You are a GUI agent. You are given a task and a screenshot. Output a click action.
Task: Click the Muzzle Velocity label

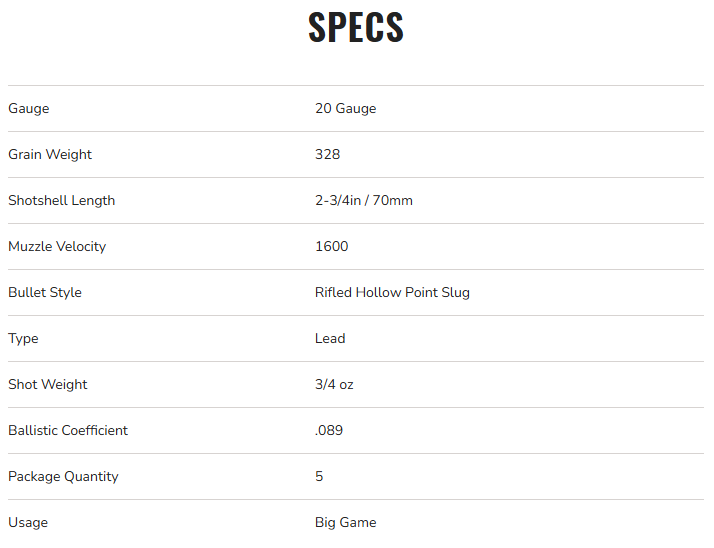[57, 246]
